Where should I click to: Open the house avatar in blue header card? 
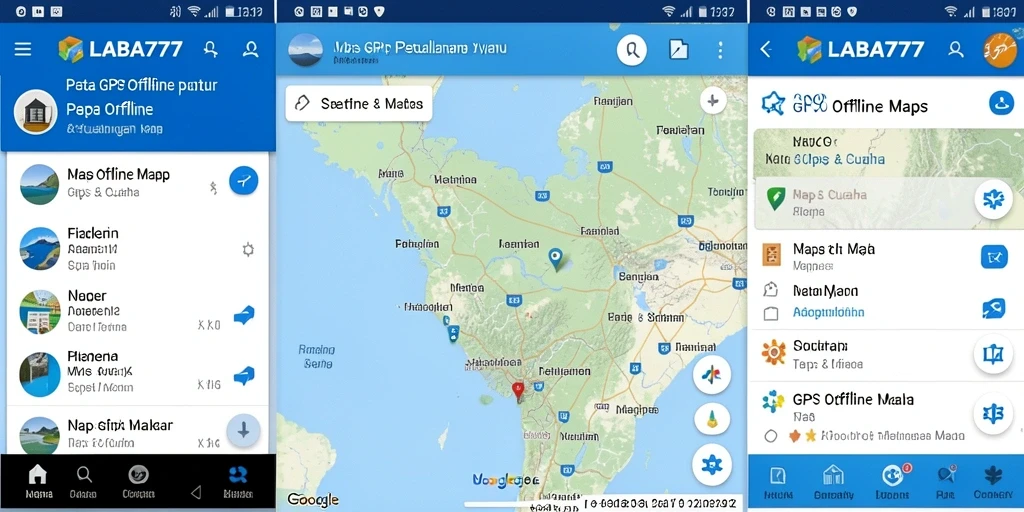click(x=35, y=112)
